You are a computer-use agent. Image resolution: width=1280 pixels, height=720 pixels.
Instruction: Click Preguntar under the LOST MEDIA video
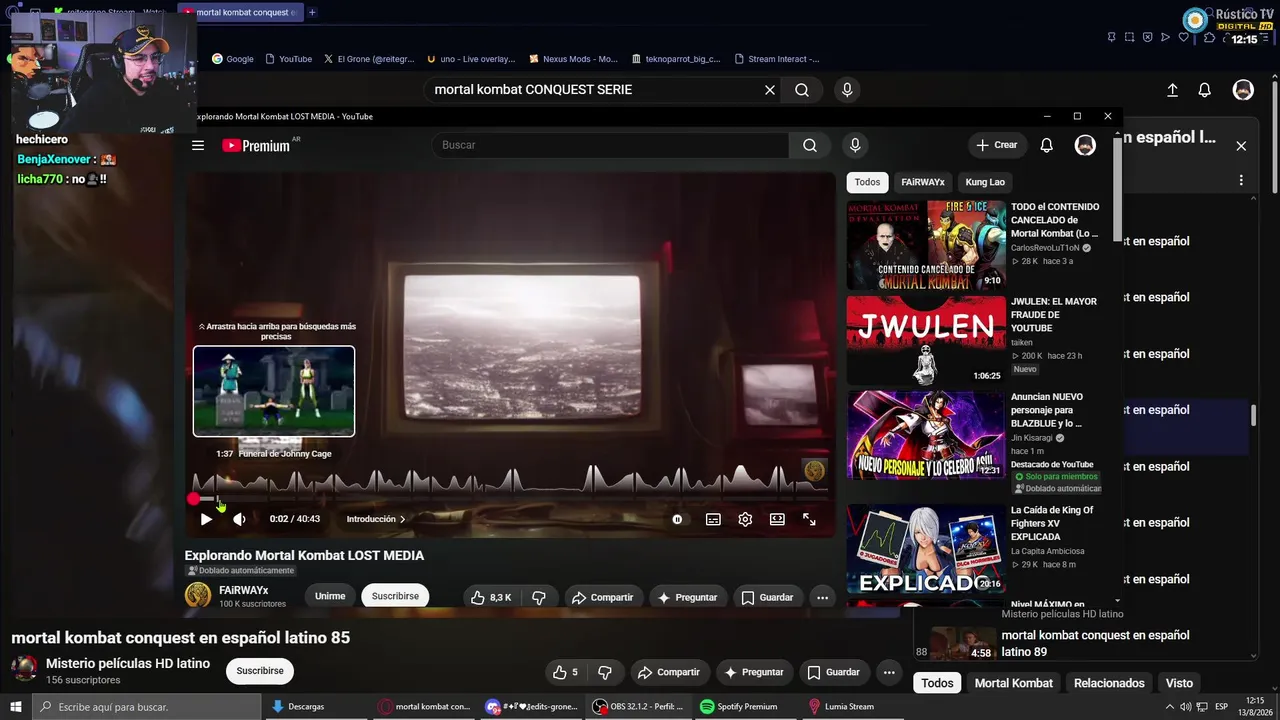tap(686, 597)
